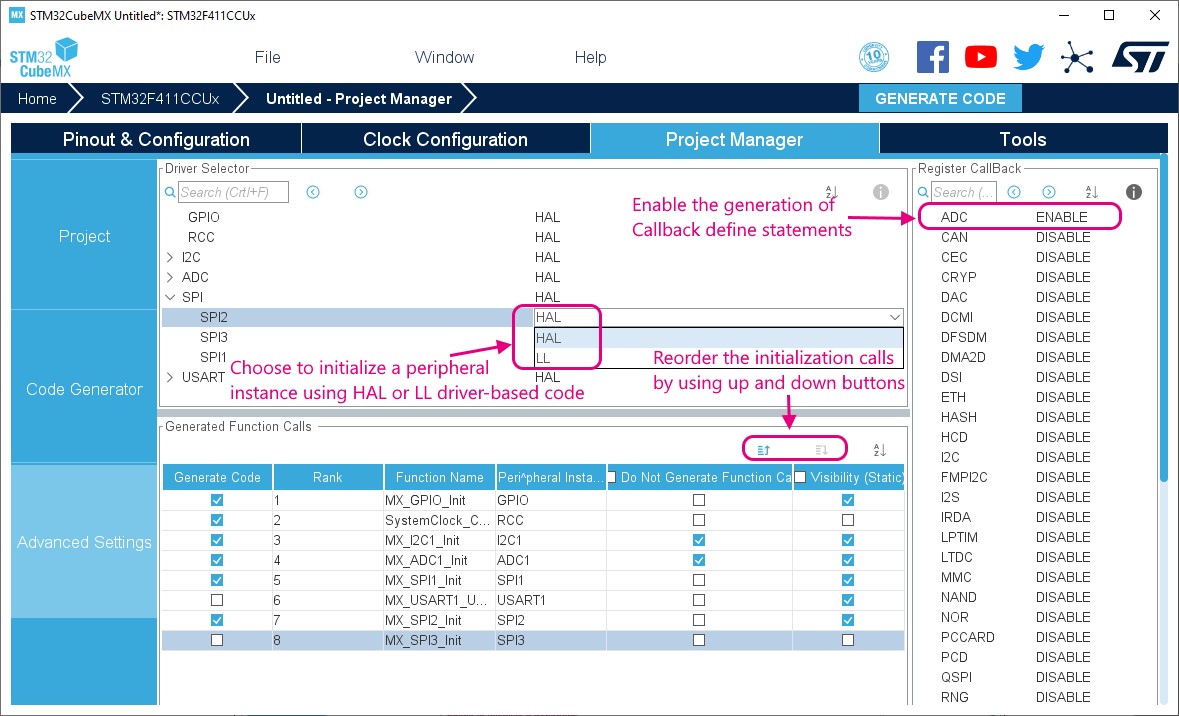Click previous search arrow in Register CallBack

click(x=1014, y=193)
